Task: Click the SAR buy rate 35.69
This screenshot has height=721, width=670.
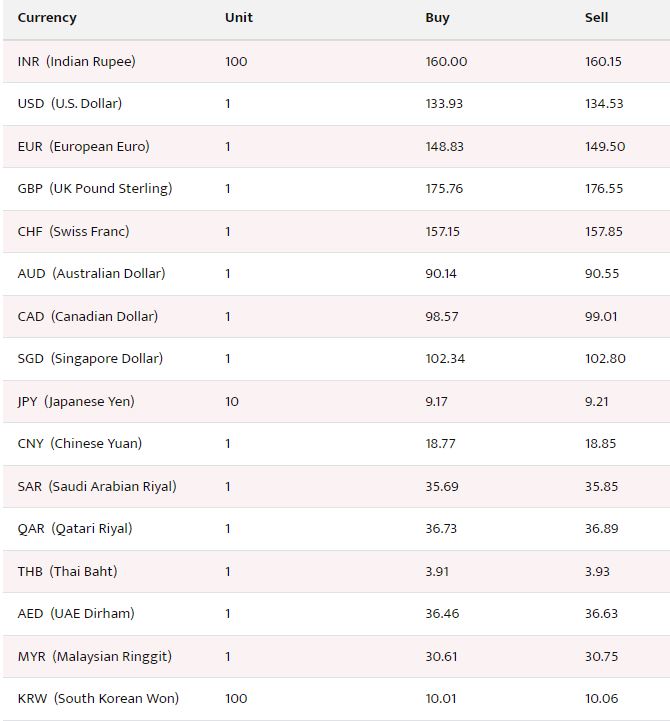Action: click(x=441, y=486)
